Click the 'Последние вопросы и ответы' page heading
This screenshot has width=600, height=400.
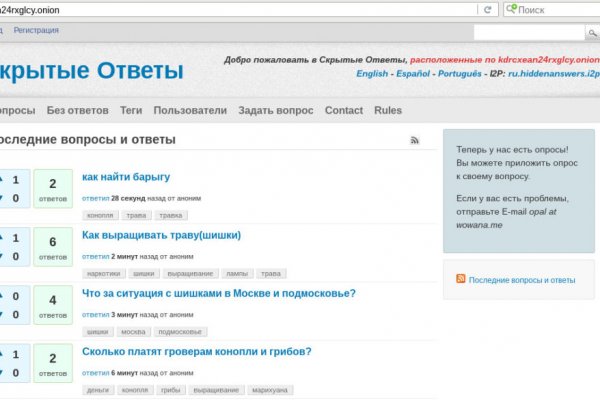coord(87,140)
